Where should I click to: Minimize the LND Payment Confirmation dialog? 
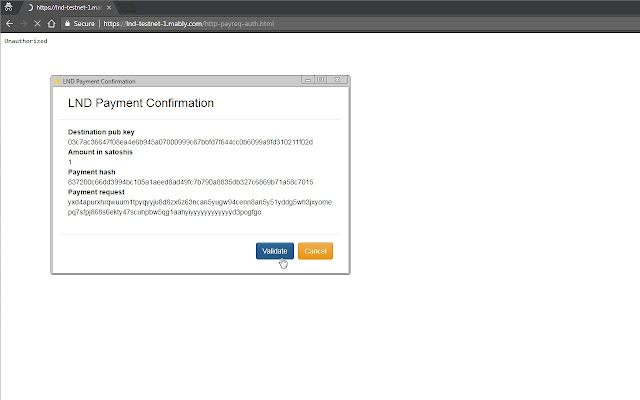(308, 80)
